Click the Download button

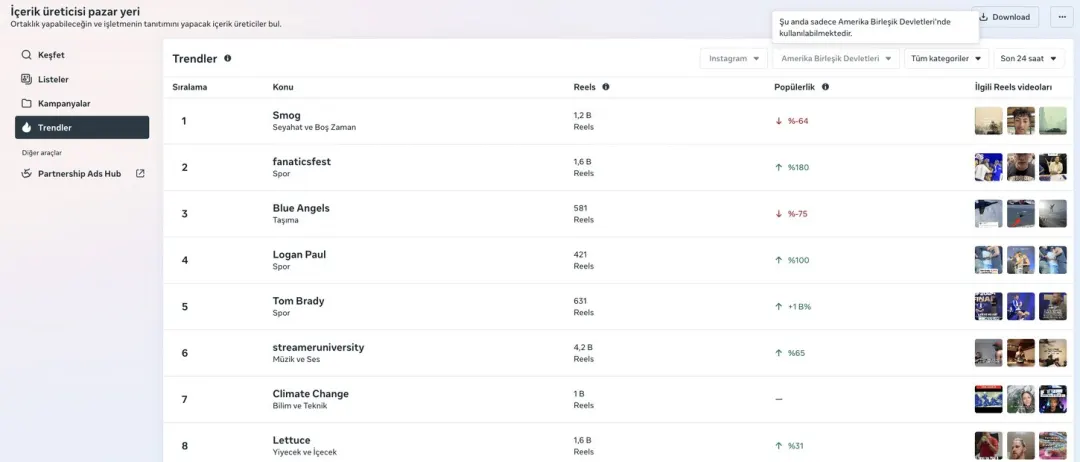(1005, 17)
